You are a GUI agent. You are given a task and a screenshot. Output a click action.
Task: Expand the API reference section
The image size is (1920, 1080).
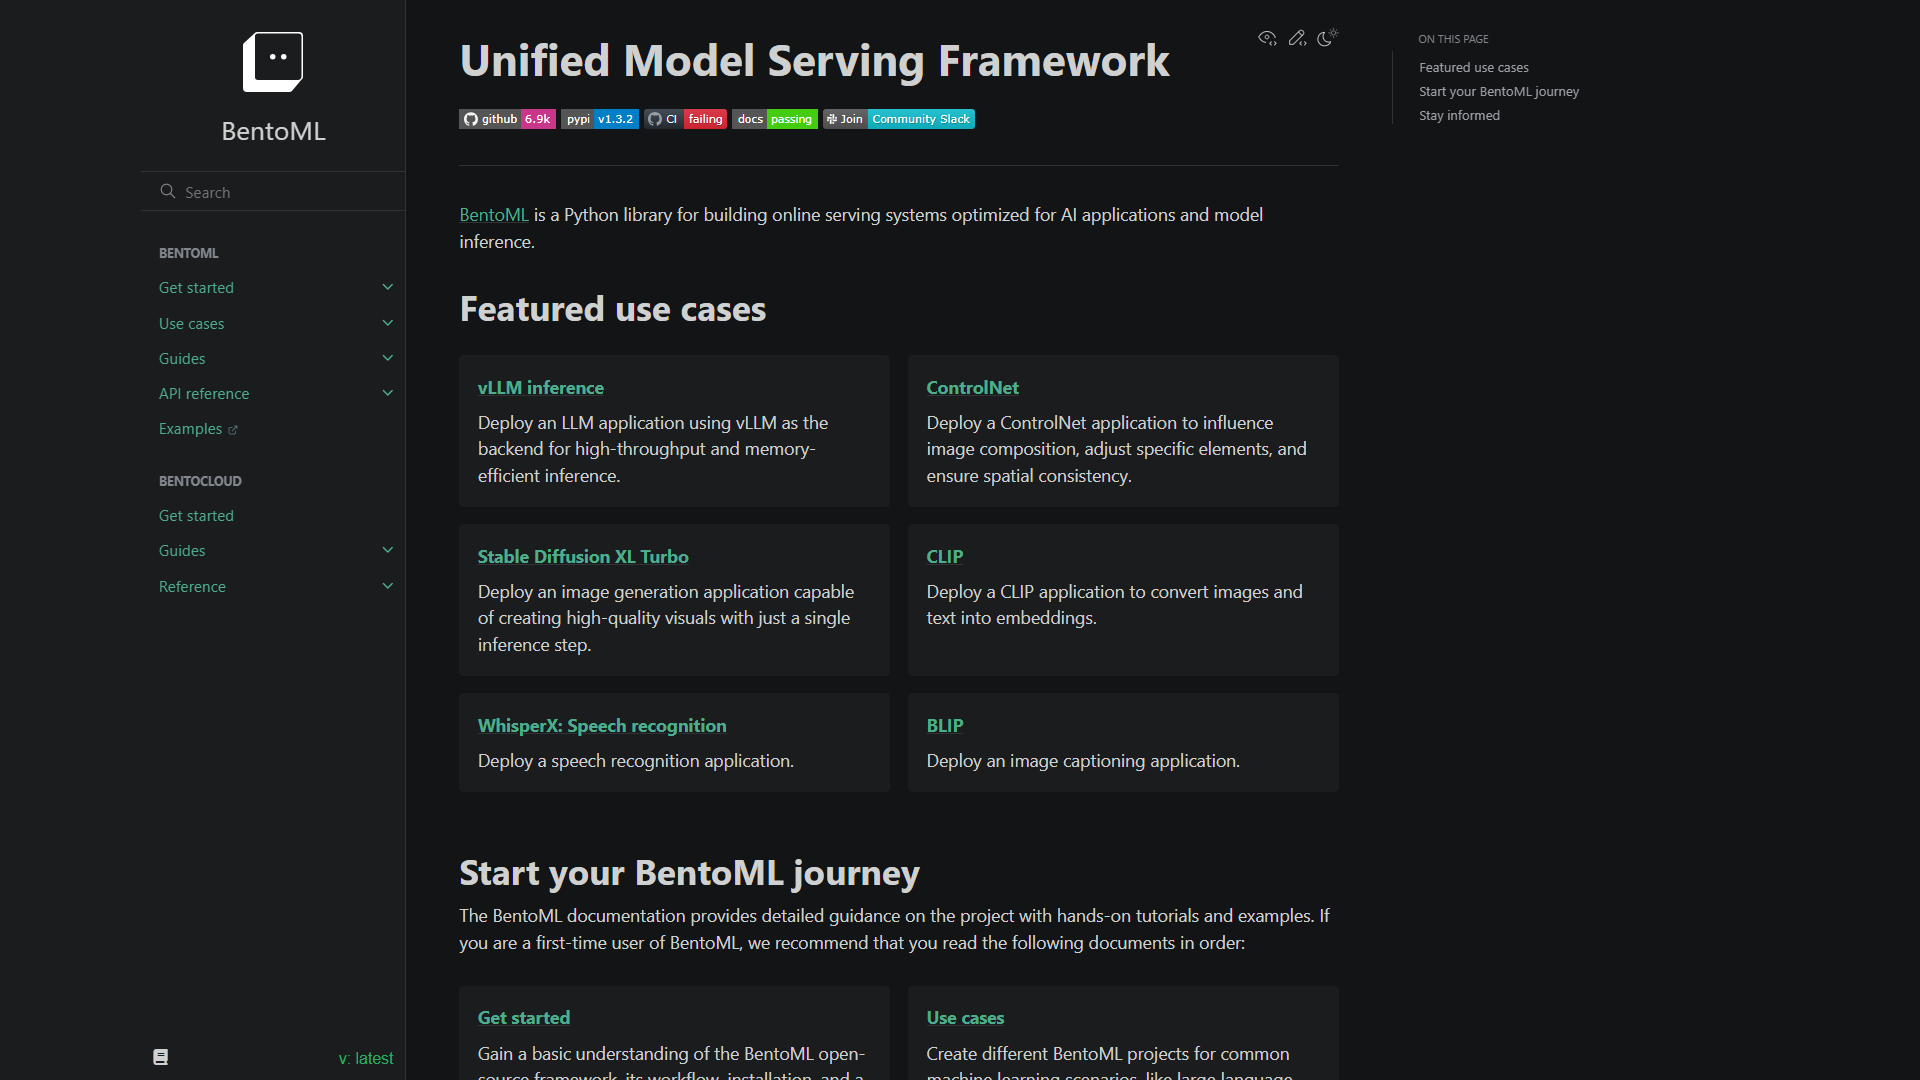[x=387, y=393]
